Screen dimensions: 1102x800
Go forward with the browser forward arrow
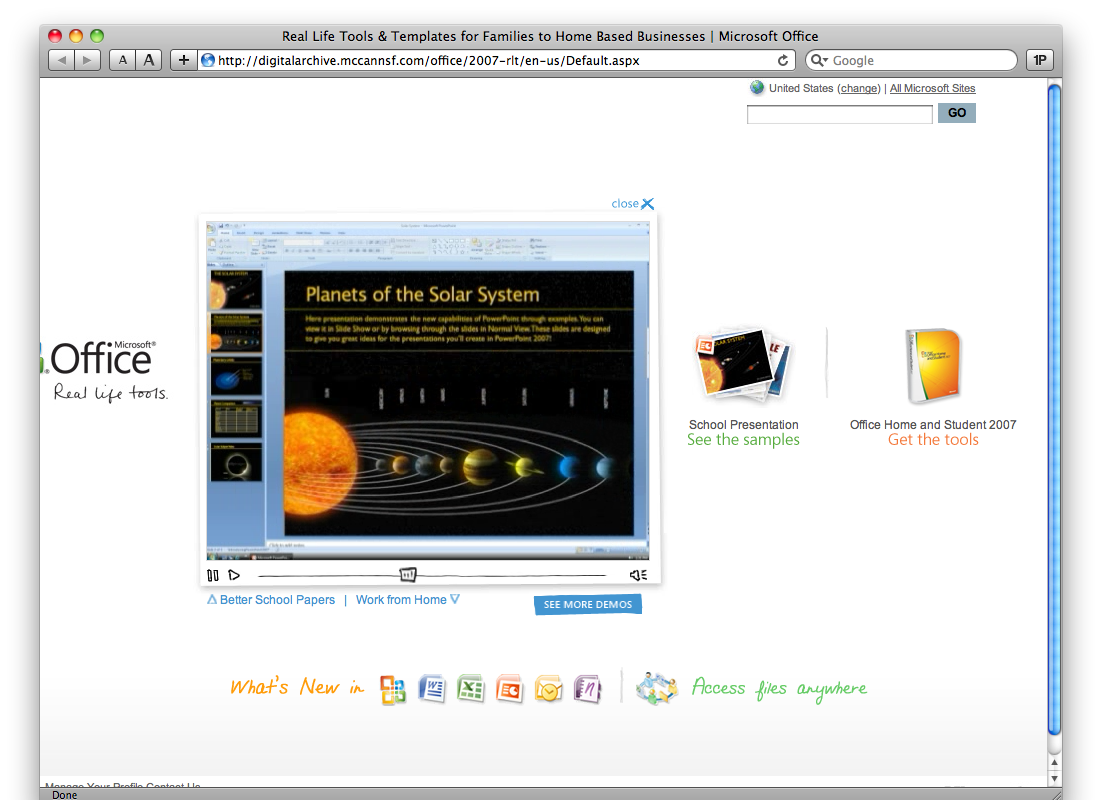click(x=87, y=60)
